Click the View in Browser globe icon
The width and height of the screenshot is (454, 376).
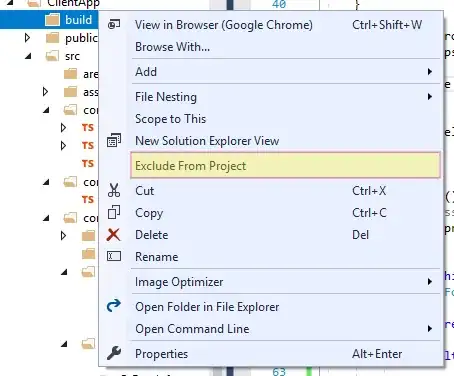click(x=114, y=24)
